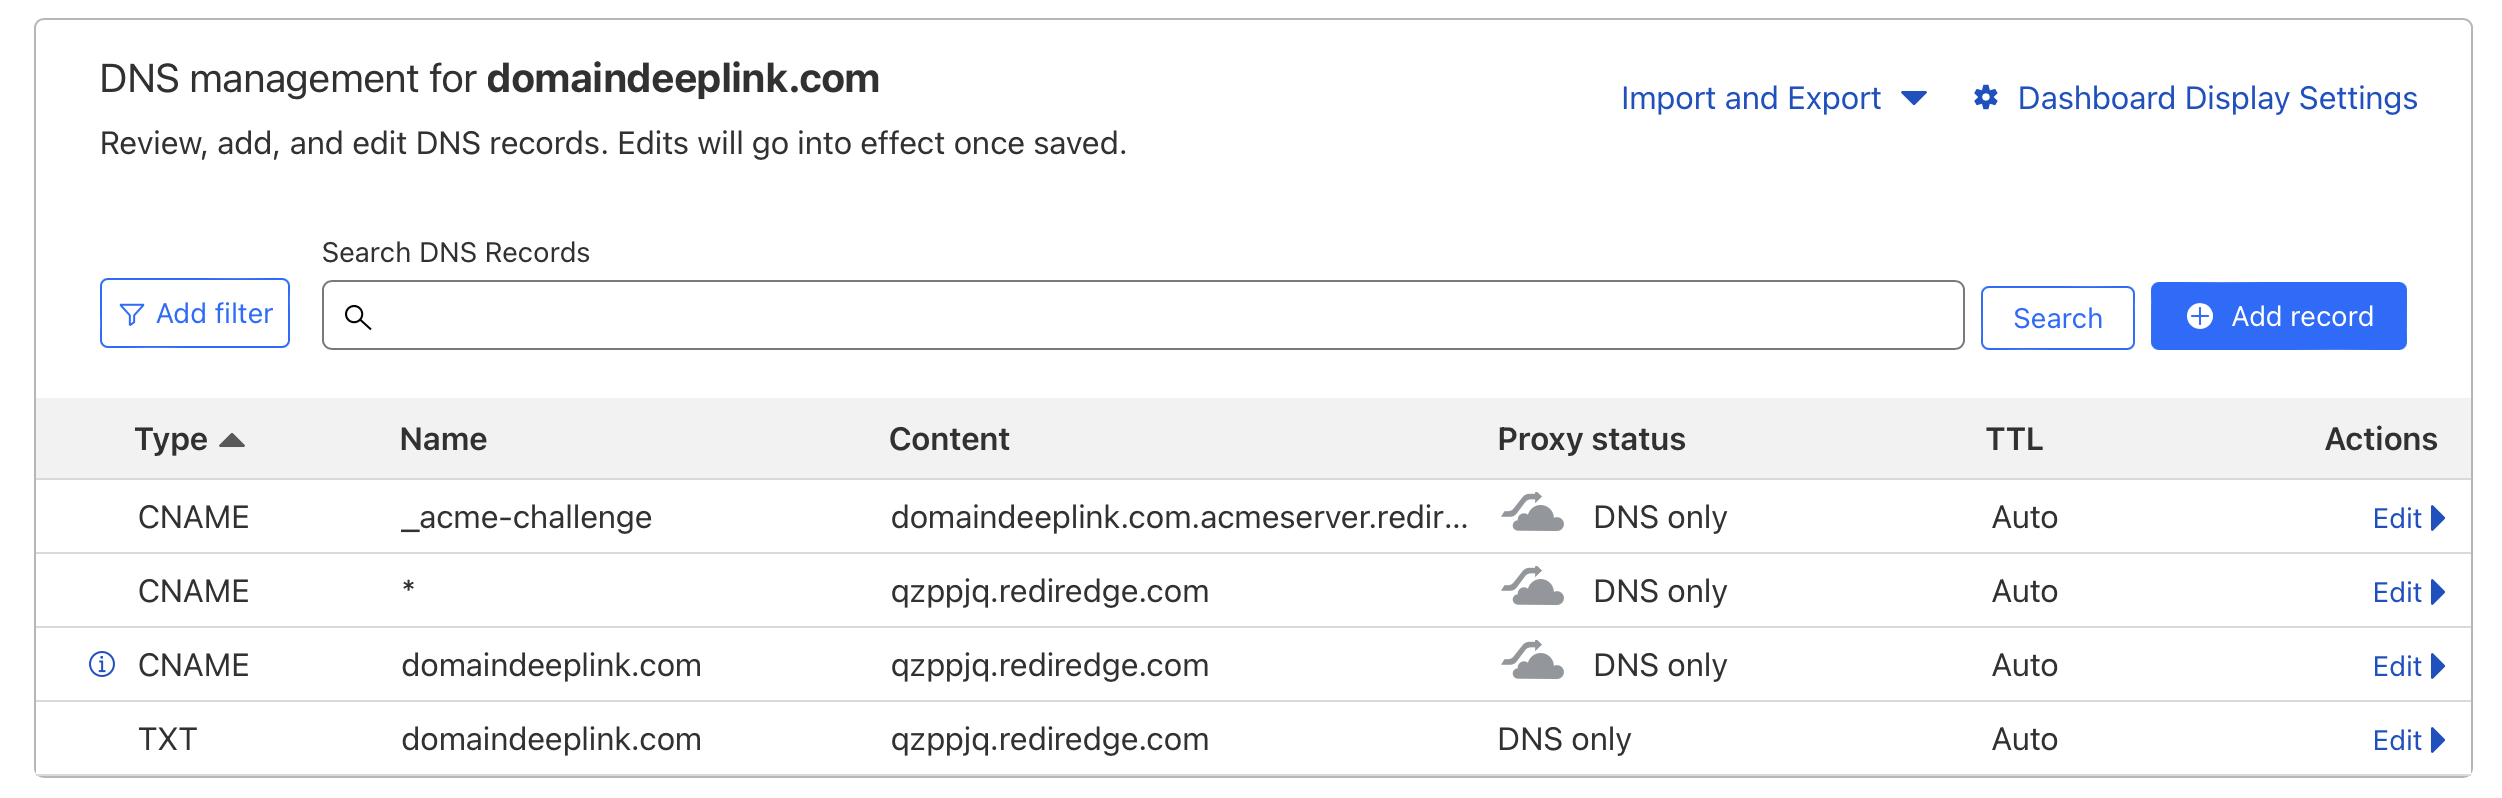2502x798 pixels.
Task: Expand Edit for the wildcard CNAME record
Action: 2408,592
